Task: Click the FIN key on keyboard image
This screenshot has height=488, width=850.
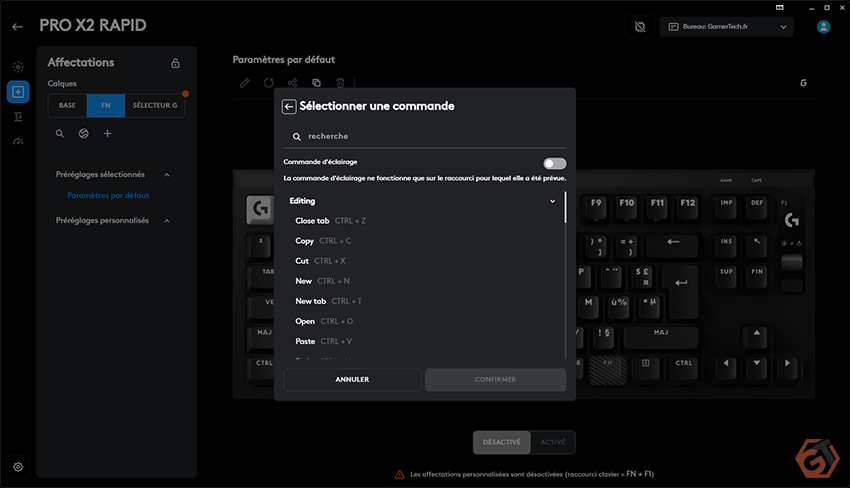Action: (757, 275)
